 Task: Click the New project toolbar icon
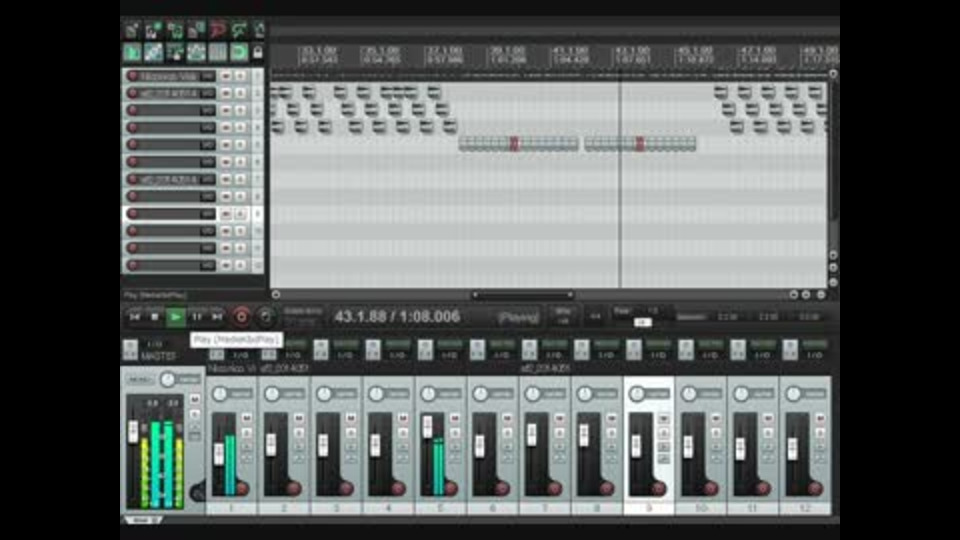(x=132, y=29)
